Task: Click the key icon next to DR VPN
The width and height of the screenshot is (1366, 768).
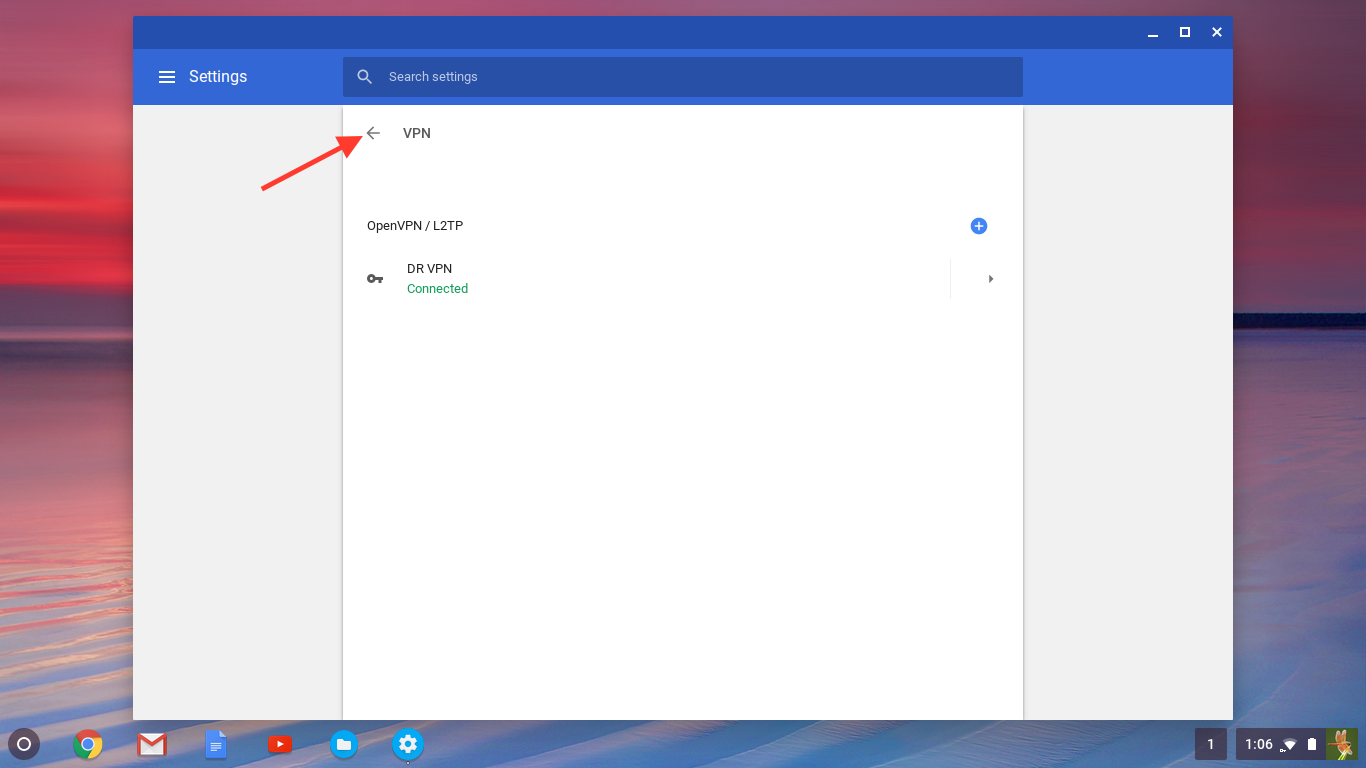Action: pyautogui.click(x=375, y=278)
